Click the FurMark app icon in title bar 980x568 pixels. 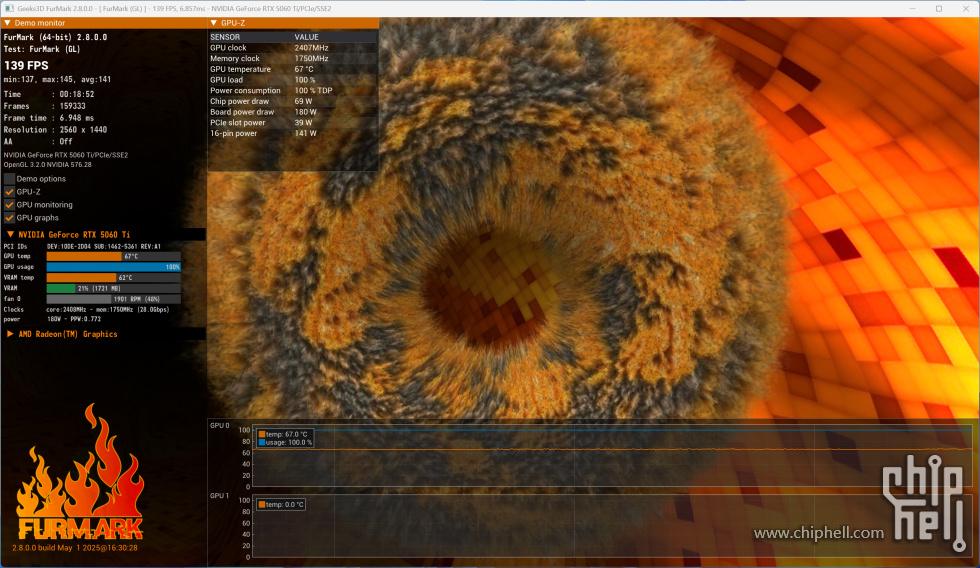pyautogui.click(x=9, y=9)
